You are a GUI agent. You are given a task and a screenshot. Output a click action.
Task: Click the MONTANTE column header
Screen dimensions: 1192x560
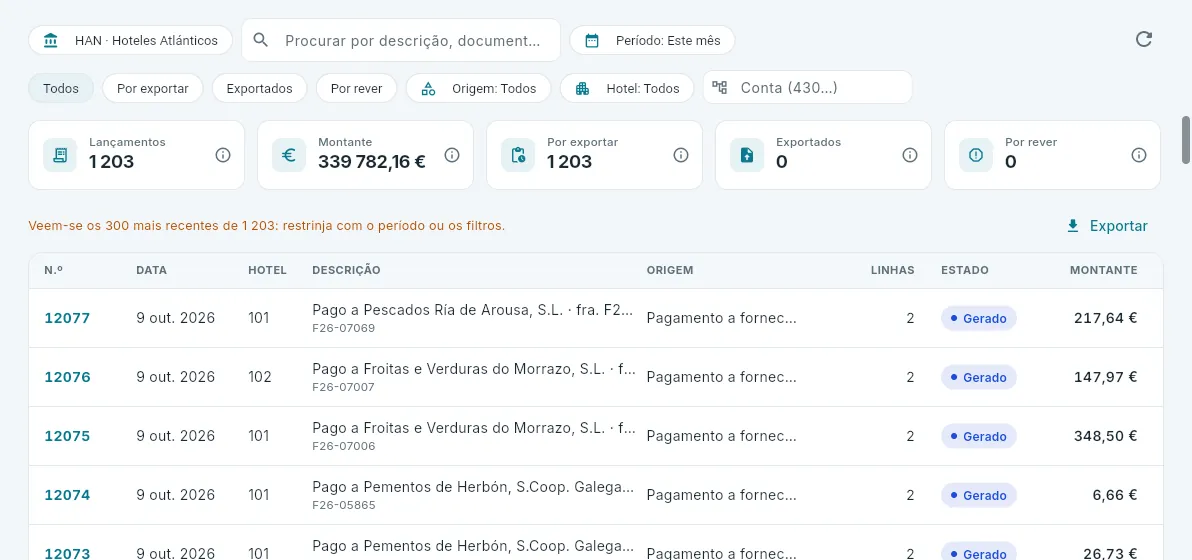[1104, 270]
